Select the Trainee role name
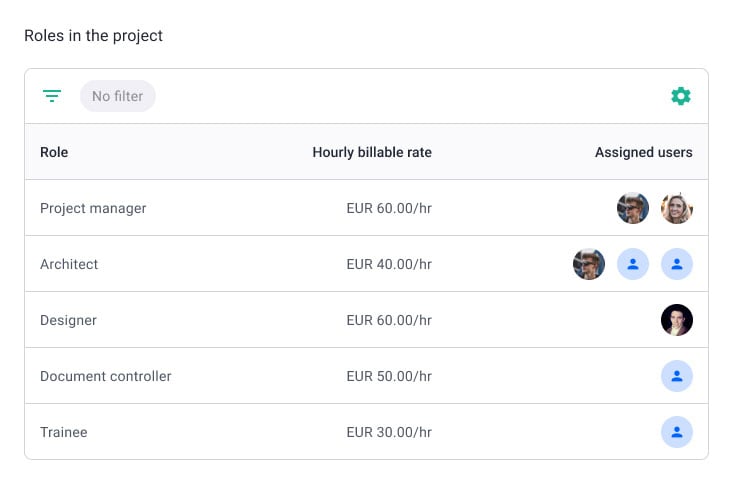The height and width of the screenshot is (487, 732). pos(64,432)
